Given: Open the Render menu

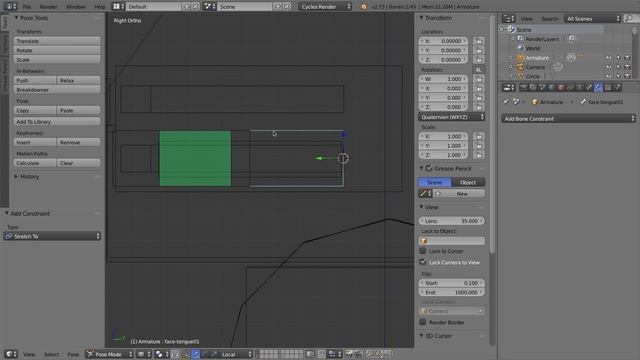Looking at the screenshot, I should pyautogui.click(x=49, y=7).
